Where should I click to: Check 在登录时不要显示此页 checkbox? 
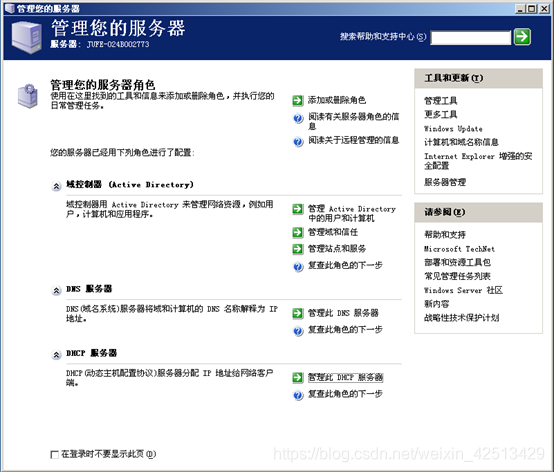[54, 455]
